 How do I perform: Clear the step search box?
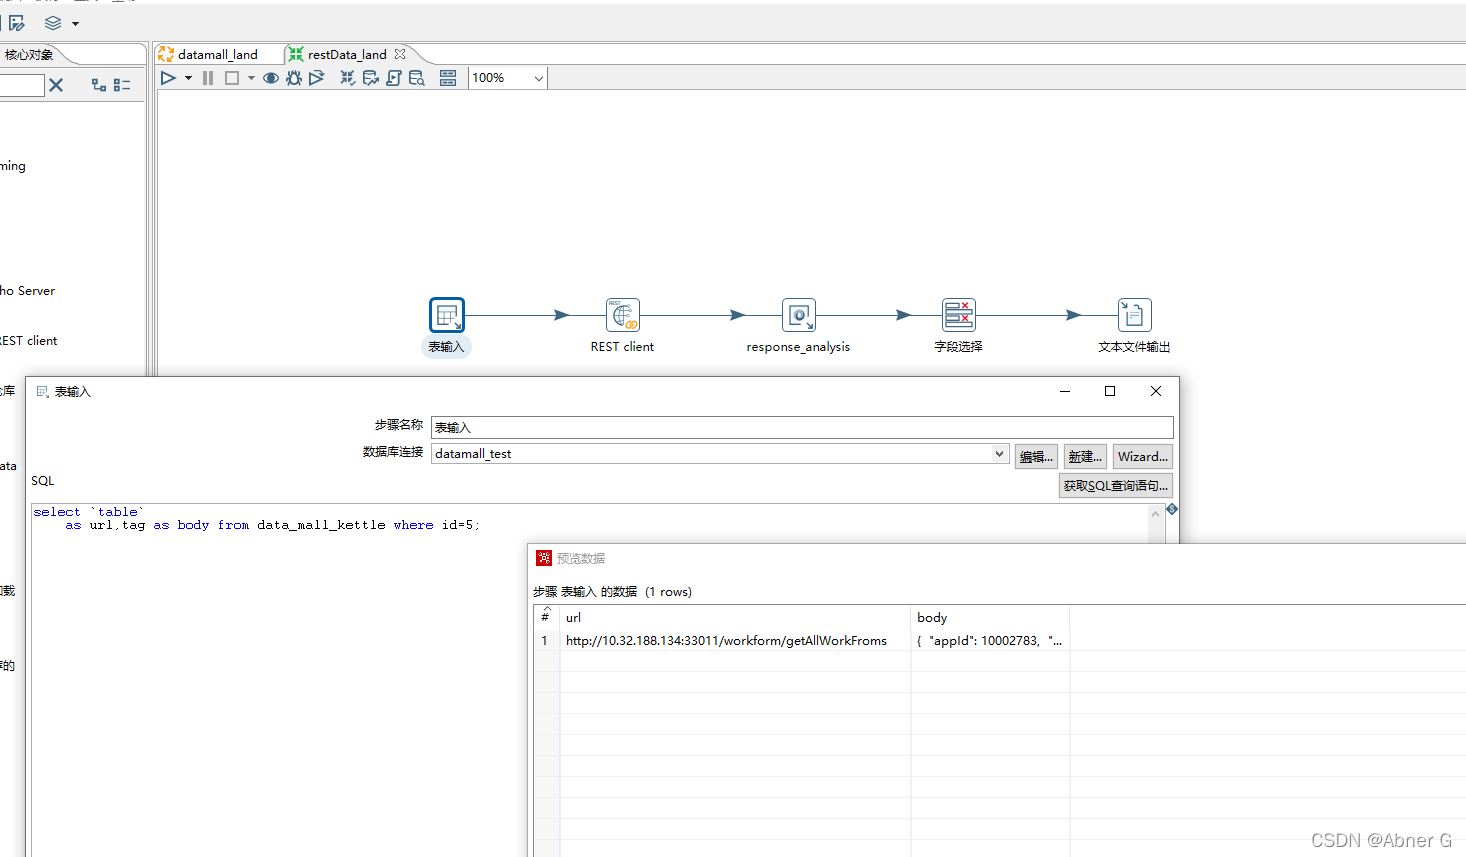pyautogui.click(x=56, y=85)
